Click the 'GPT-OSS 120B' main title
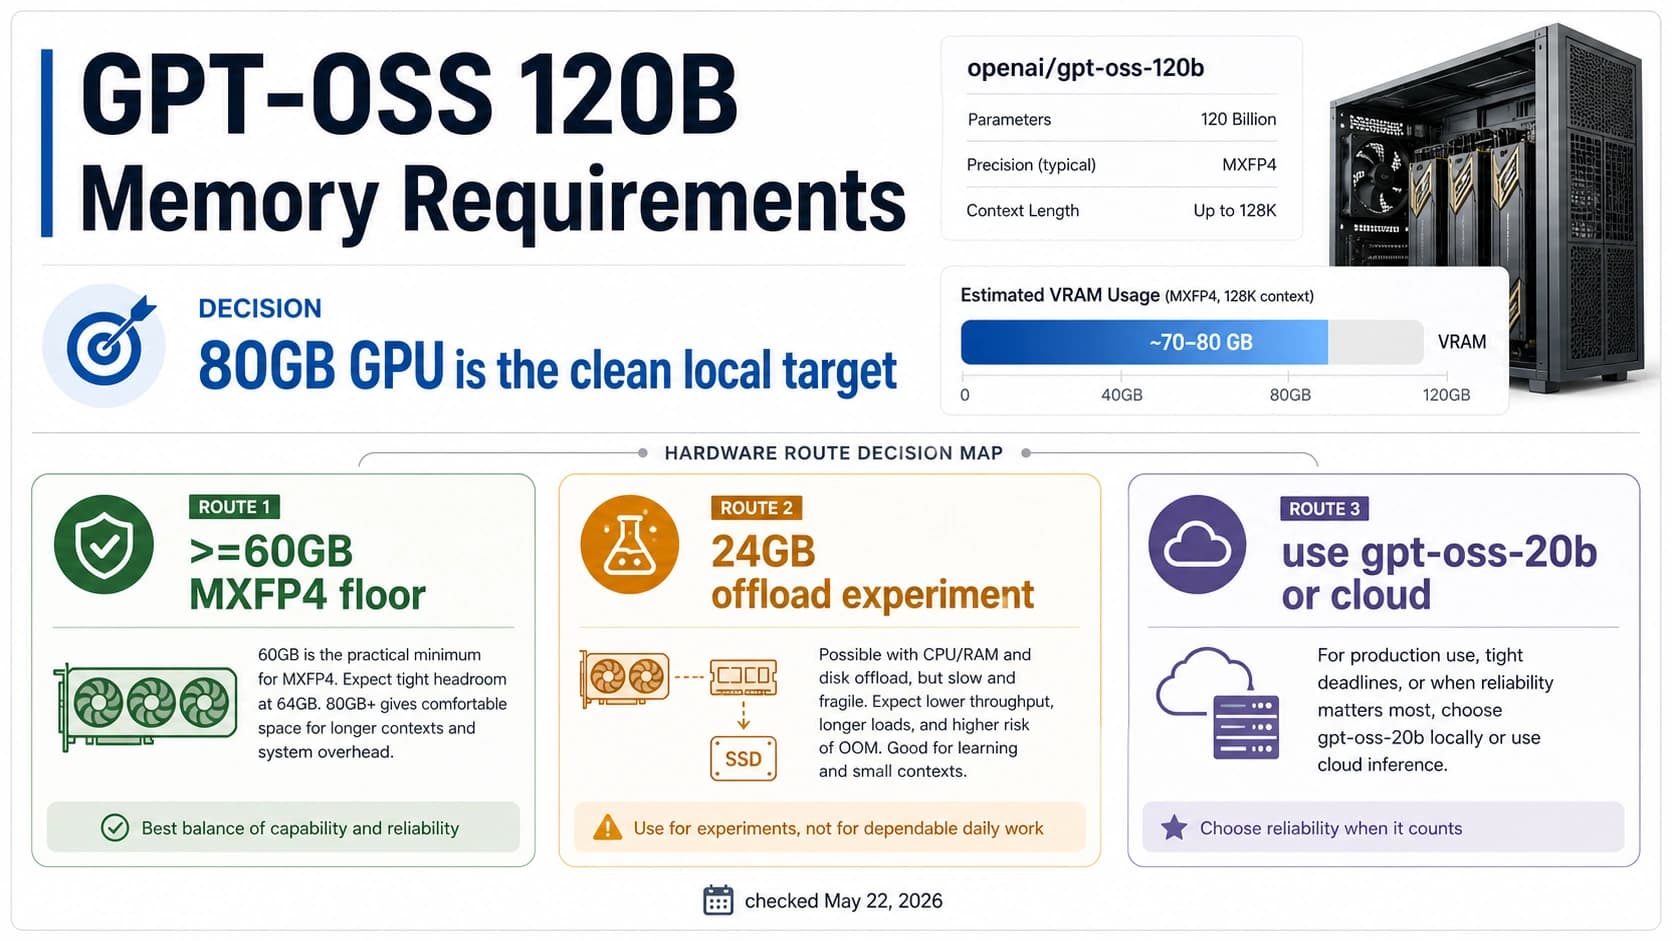Viewport: 1672px width, 941px height. (409, 93)
